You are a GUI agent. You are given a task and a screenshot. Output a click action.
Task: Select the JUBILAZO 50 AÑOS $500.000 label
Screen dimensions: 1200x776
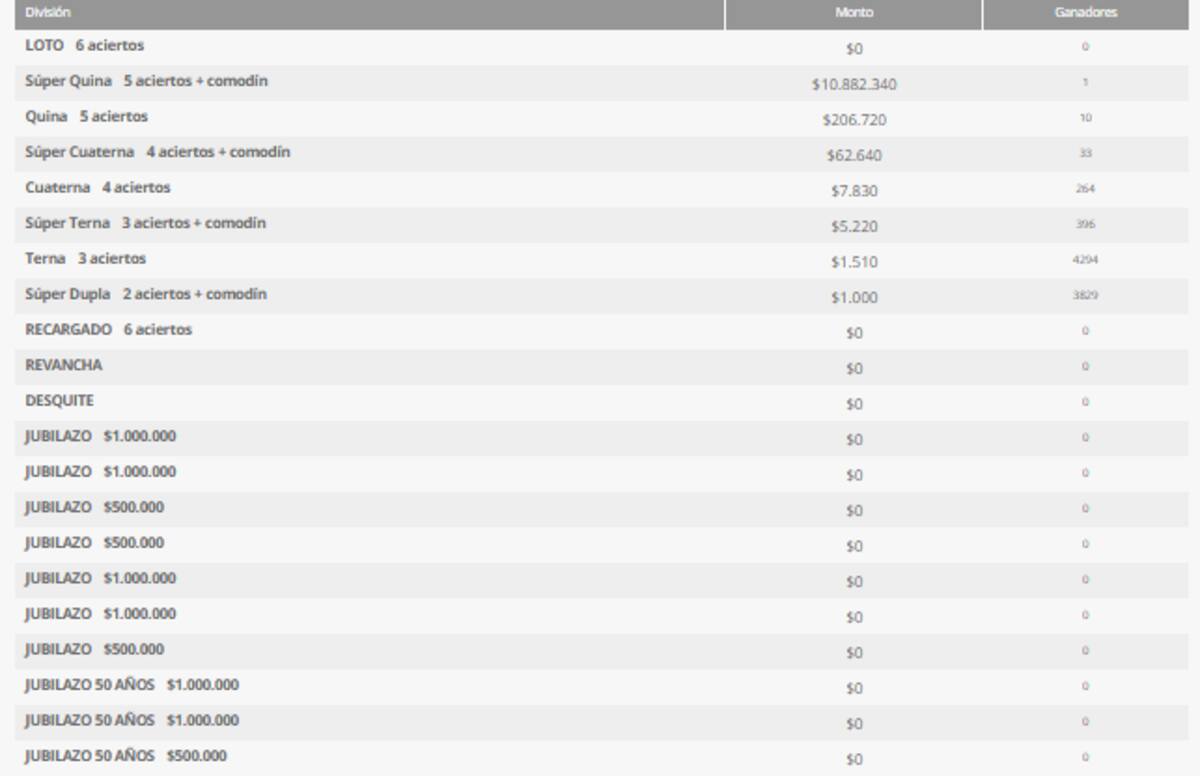click(x=125, y=756)
